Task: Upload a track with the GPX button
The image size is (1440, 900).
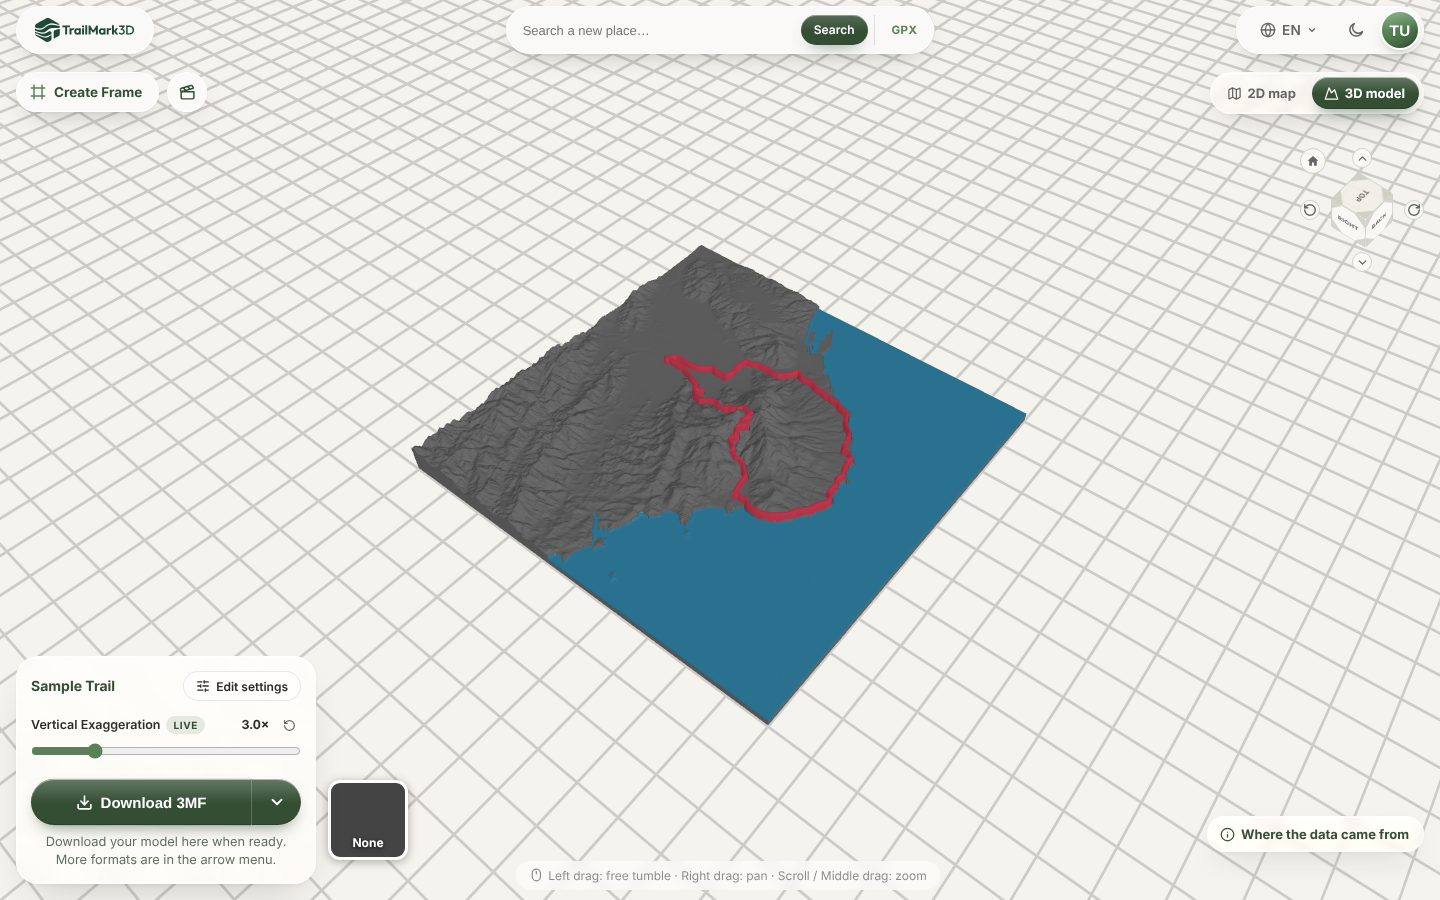Action: [904, 30]
